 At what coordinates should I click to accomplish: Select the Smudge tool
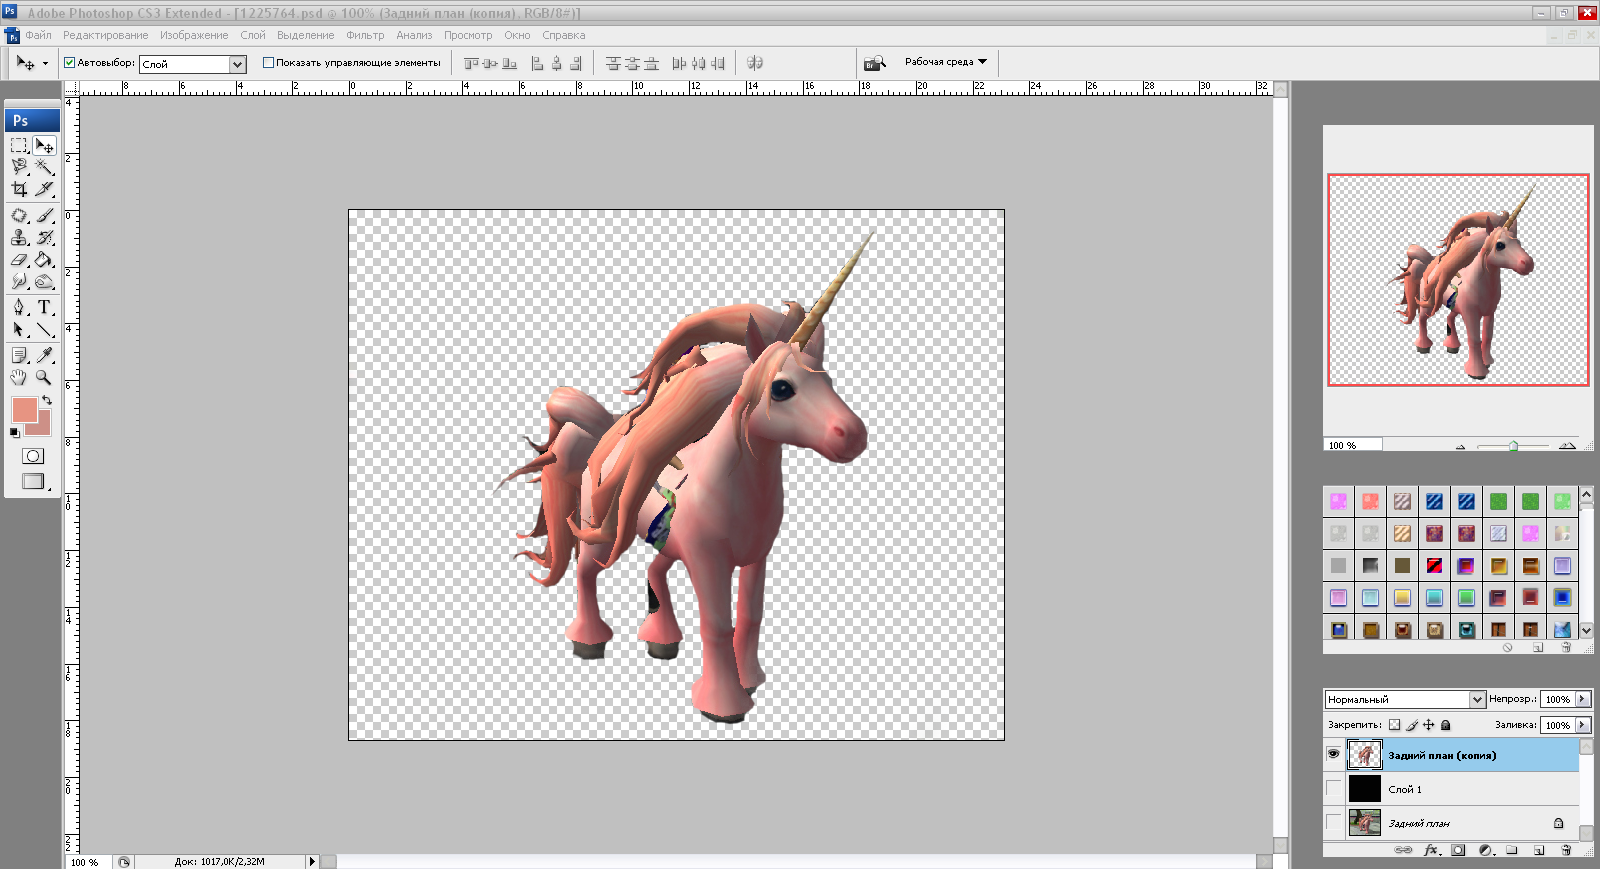pos(19,281)
